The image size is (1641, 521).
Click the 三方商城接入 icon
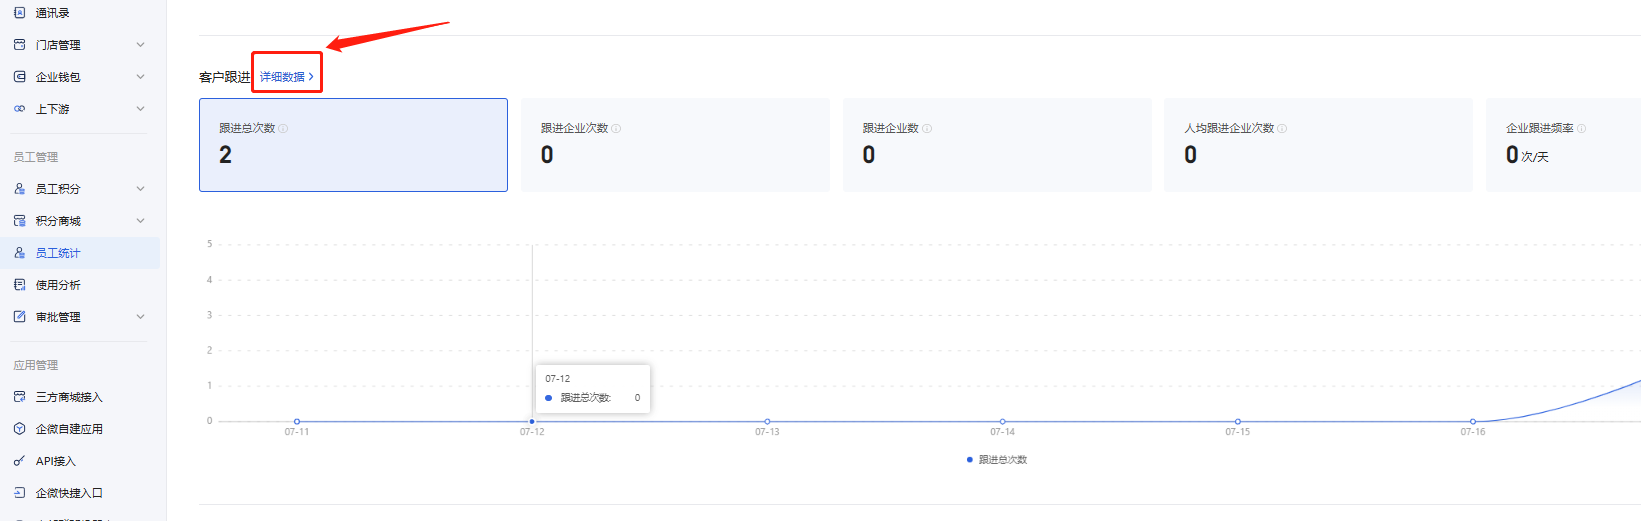coord(19,397)
